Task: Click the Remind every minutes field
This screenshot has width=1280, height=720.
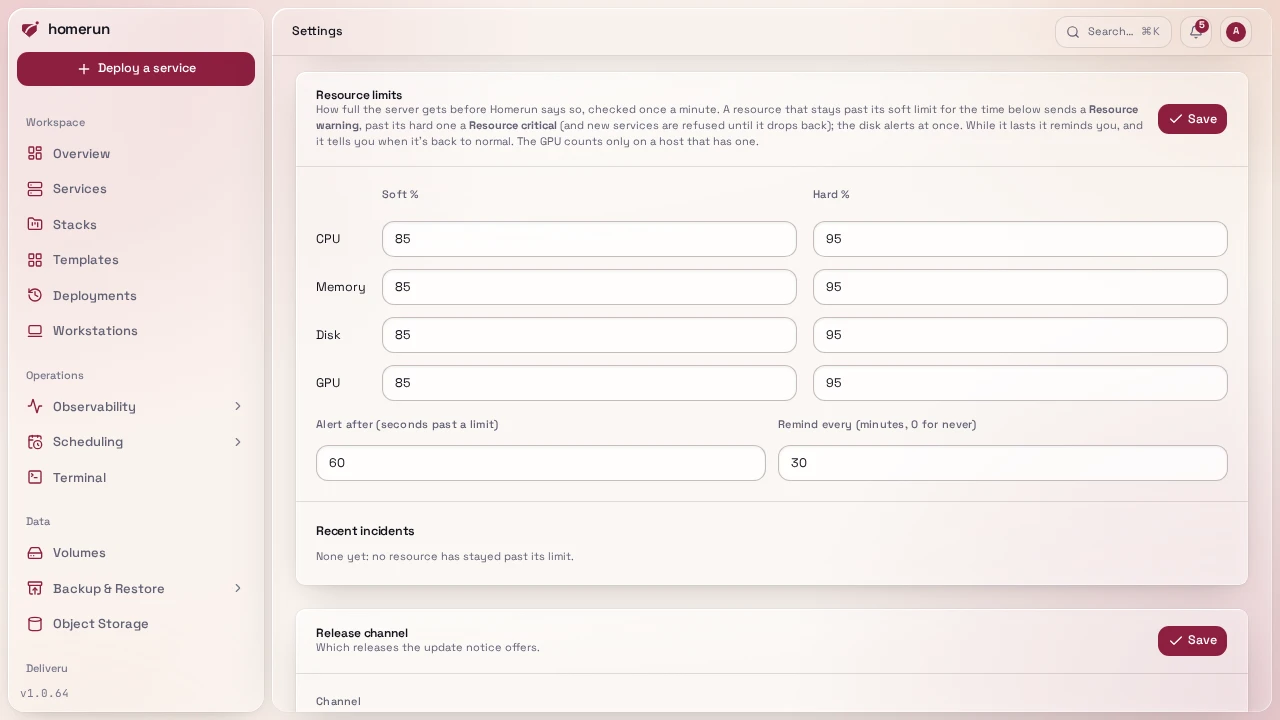Action: tap(1003, 463)
